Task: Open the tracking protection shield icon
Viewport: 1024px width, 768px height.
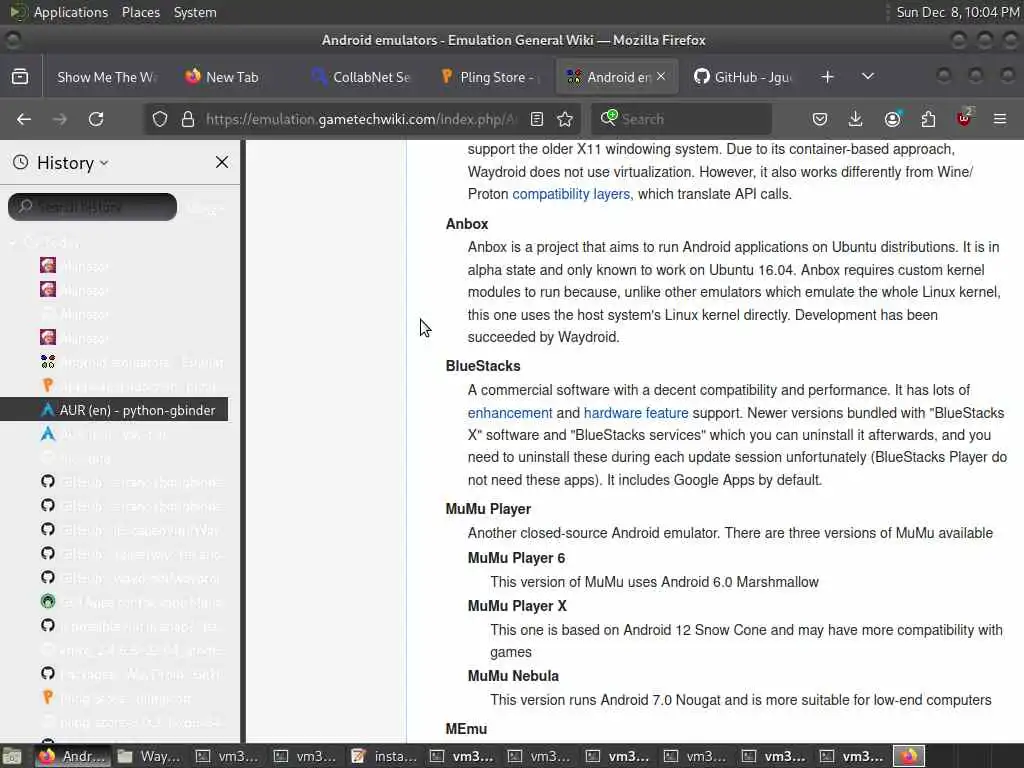Action: tap(160, 119)
